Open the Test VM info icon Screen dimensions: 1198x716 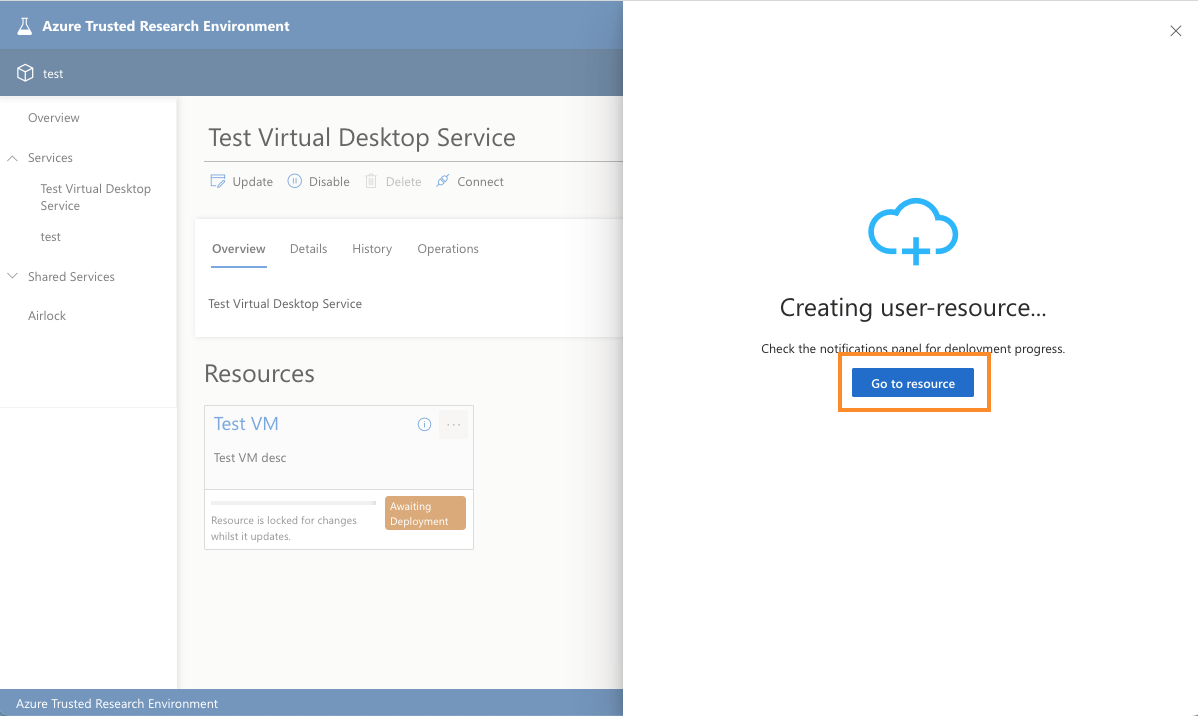point(424,425)
